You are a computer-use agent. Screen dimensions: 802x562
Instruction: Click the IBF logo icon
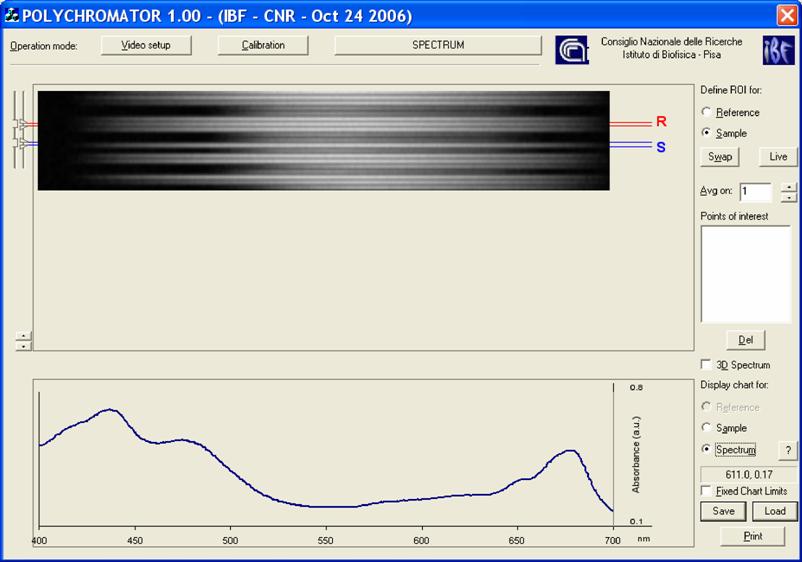[778, 51]
